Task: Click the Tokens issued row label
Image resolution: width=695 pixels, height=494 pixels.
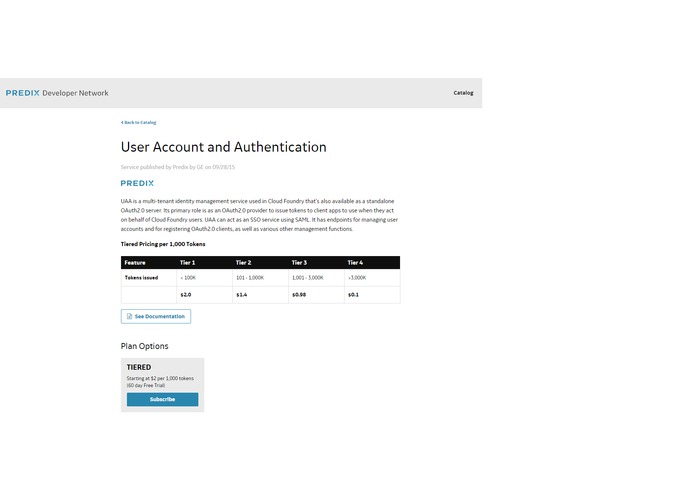Action: pyautogui.click(x=141, y=278)
